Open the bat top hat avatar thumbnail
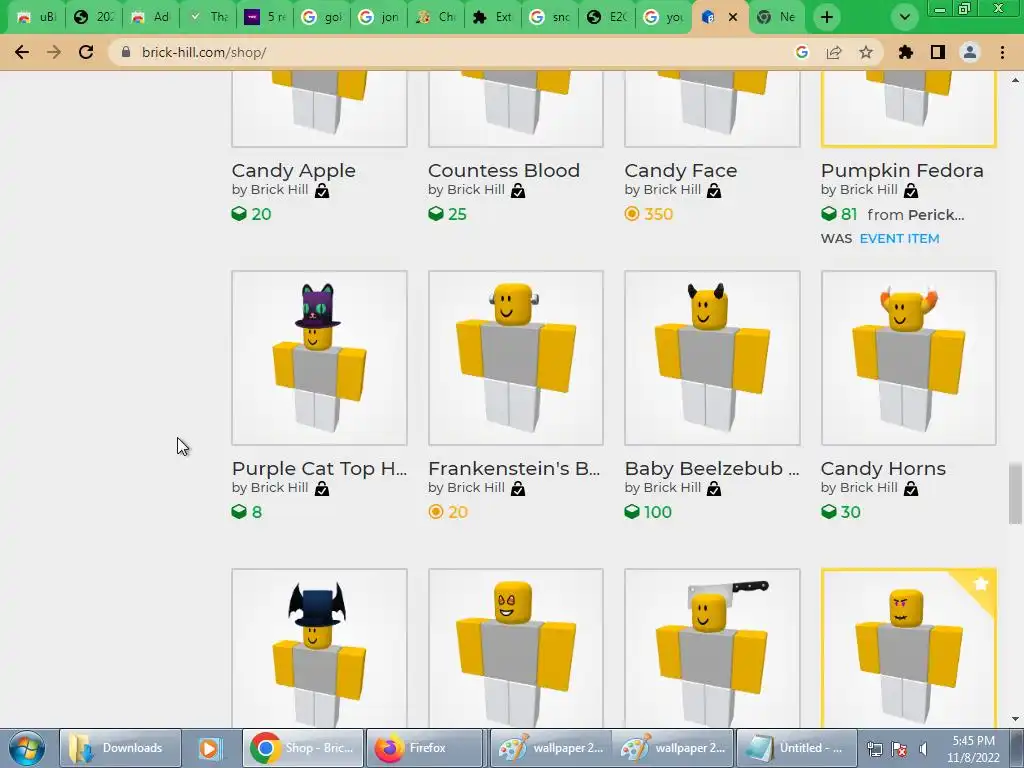 [319, 648]
